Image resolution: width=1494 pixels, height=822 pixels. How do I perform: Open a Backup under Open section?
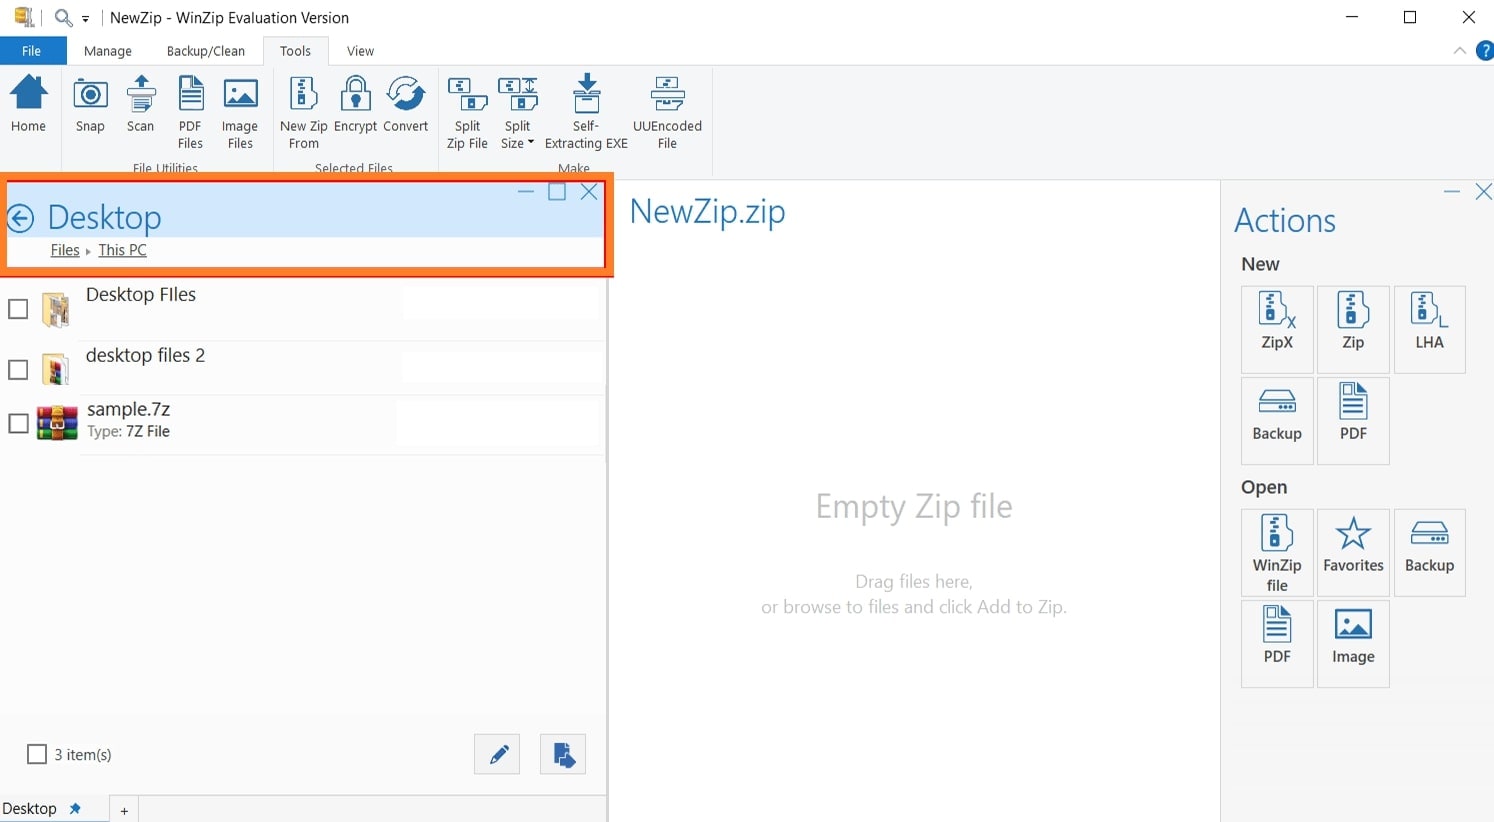(x=1429, y=553)
